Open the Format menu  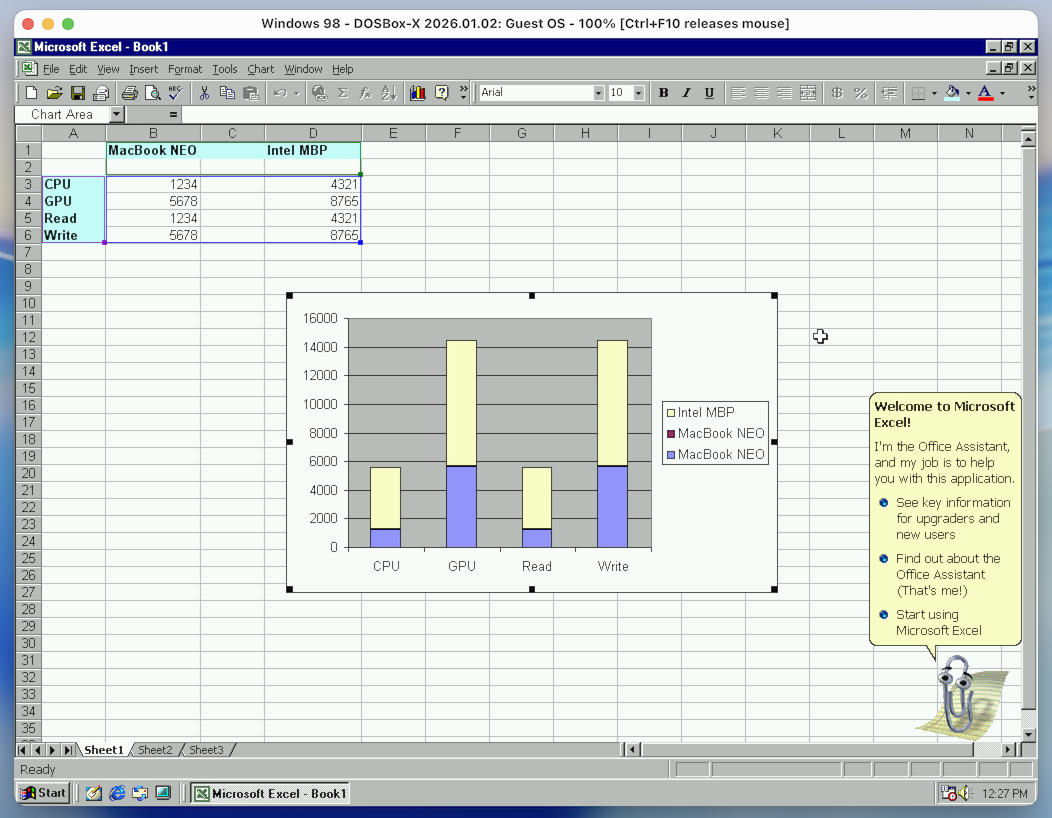pos(185,69)
